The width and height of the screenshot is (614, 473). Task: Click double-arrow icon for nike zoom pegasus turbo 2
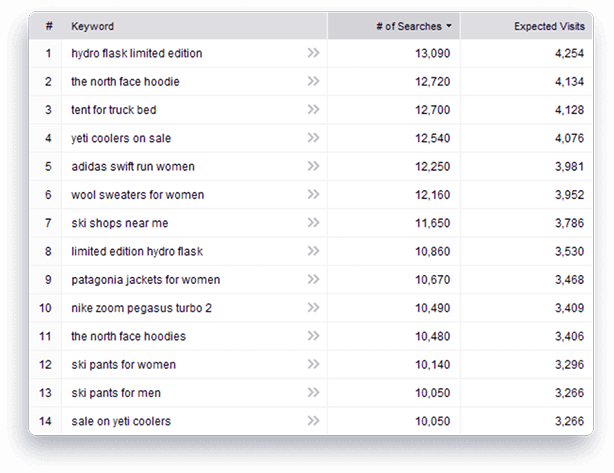313,307
